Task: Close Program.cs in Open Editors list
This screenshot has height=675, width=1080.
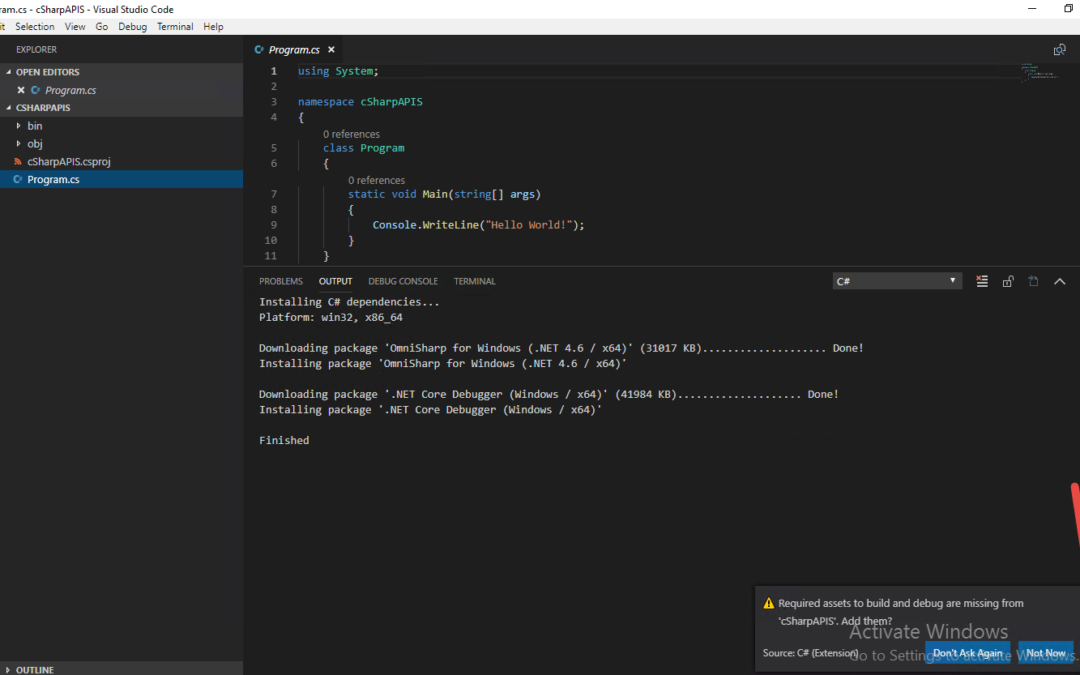Action: tap(21, 90)
